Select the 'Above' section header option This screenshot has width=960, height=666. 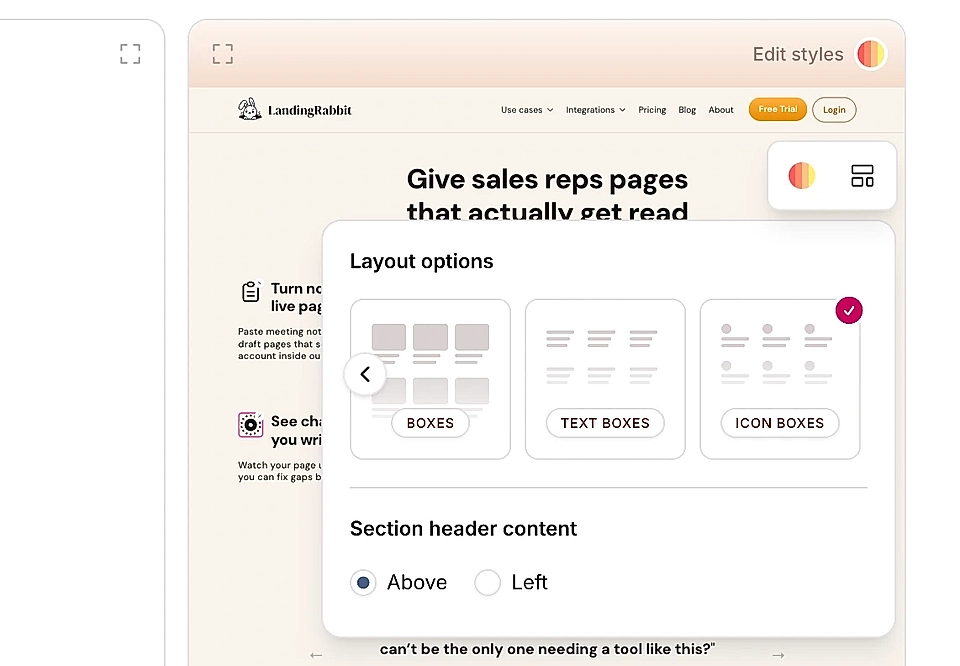[x=363, y=582]
